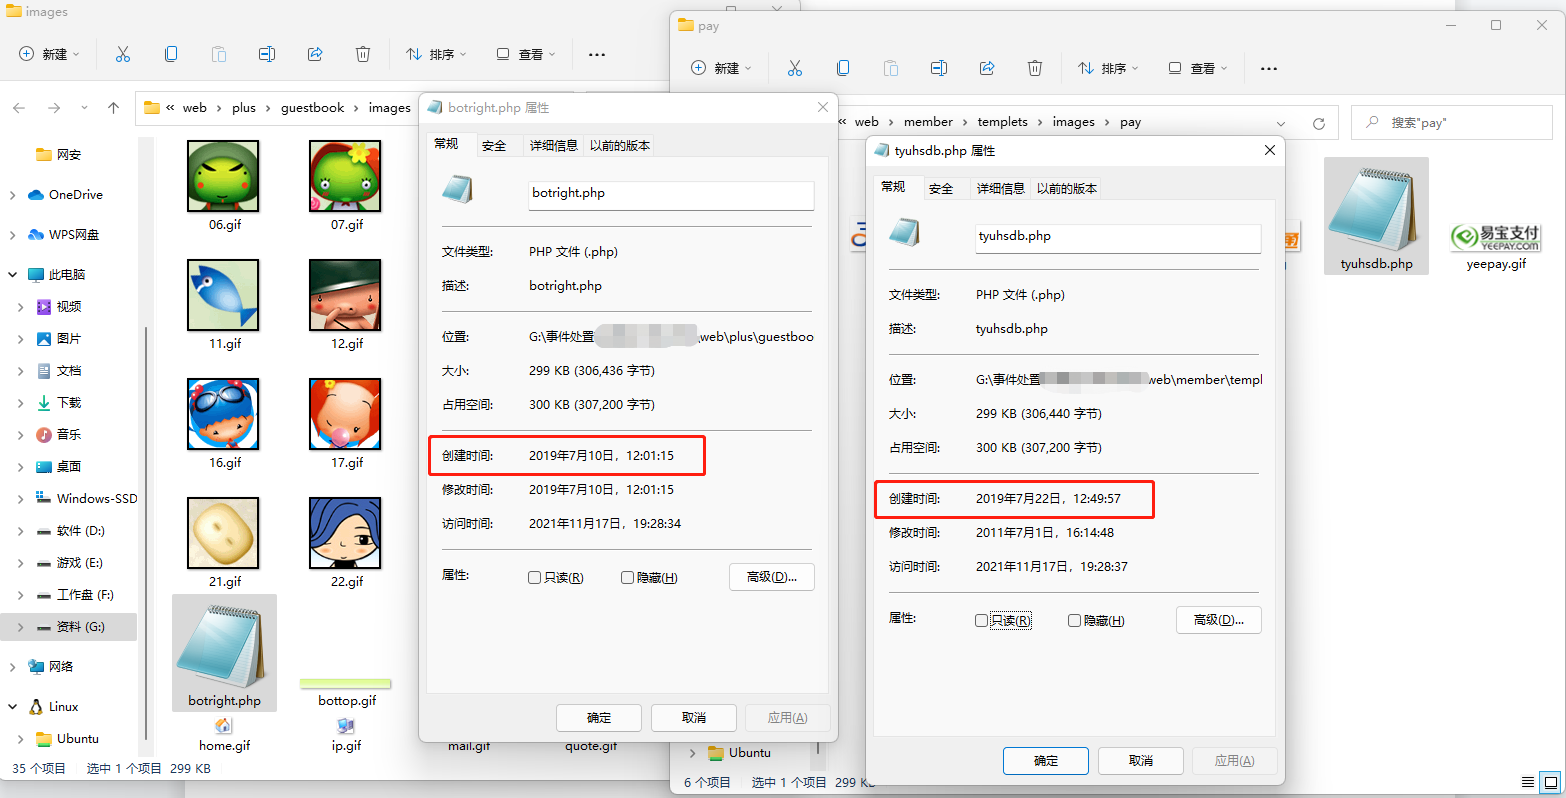Click the refresh icon in the pay address bar
The width and height of the screenshot is (1566, 798).
[1318, 122]
